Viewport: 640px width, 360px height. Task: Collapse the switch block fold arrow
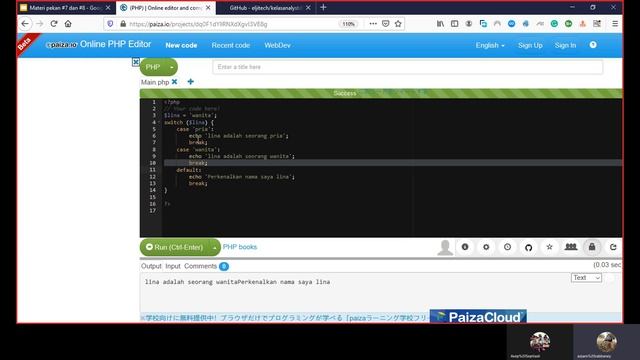(x=159, y=122)
